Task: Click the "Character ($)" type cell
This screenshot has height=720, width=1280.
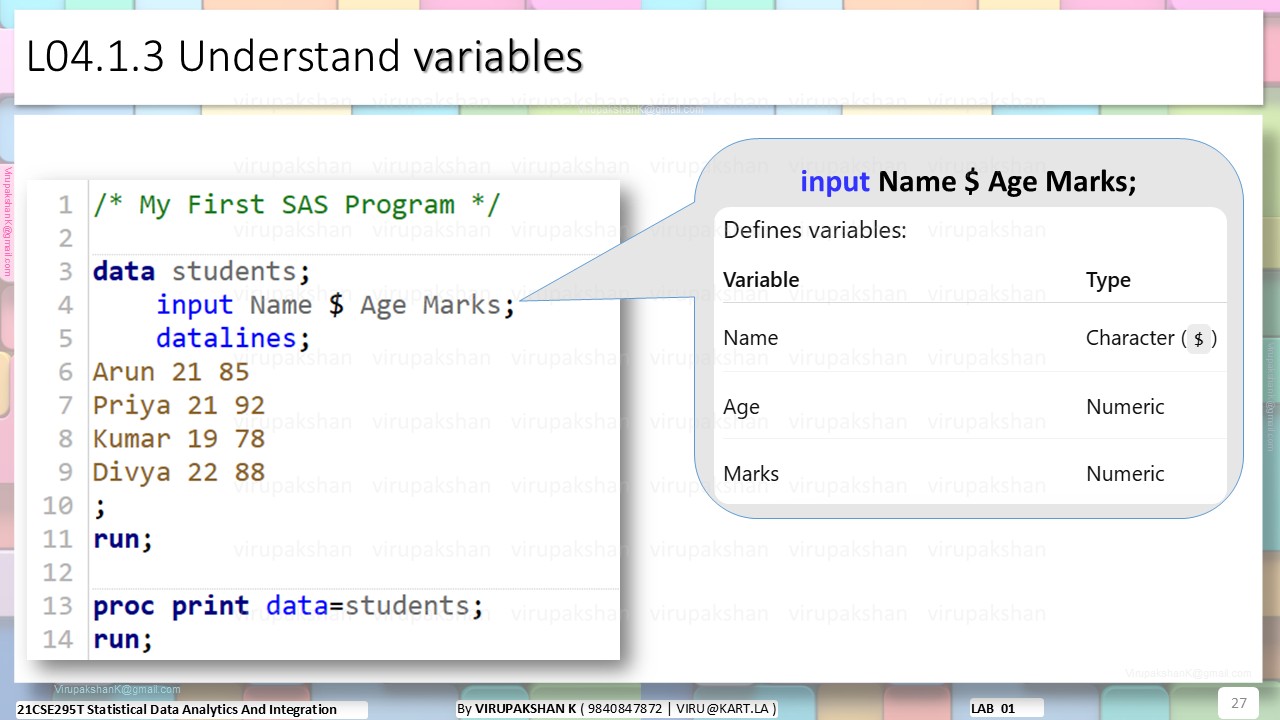Action: (1152, 338)
